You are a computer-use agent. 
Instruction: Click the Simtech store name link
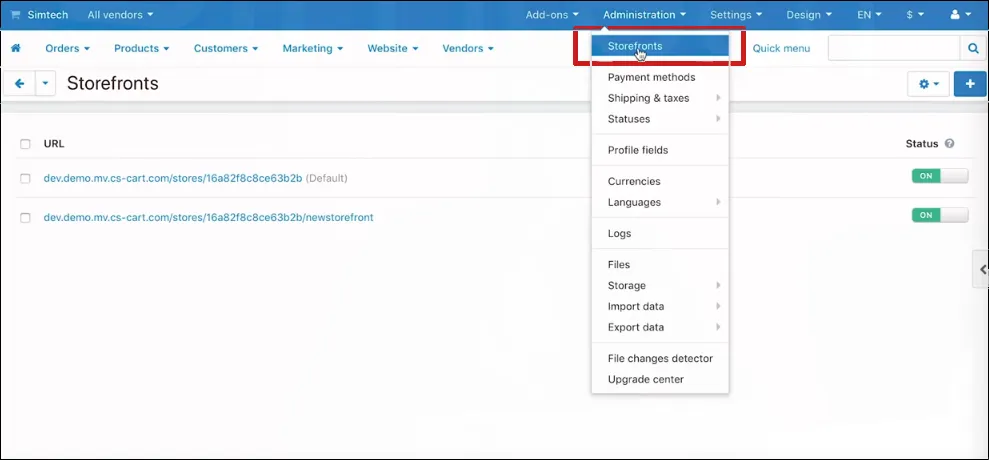47,15
